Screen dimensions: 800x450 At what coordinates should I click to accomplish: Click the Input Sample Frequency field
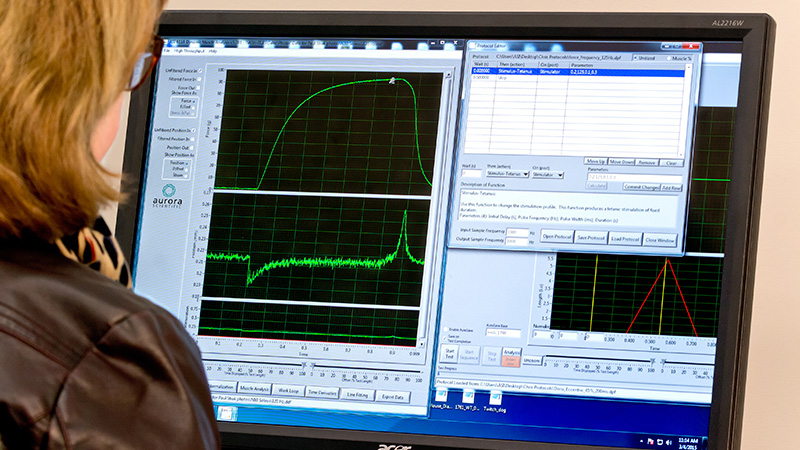tap(517, 233)
